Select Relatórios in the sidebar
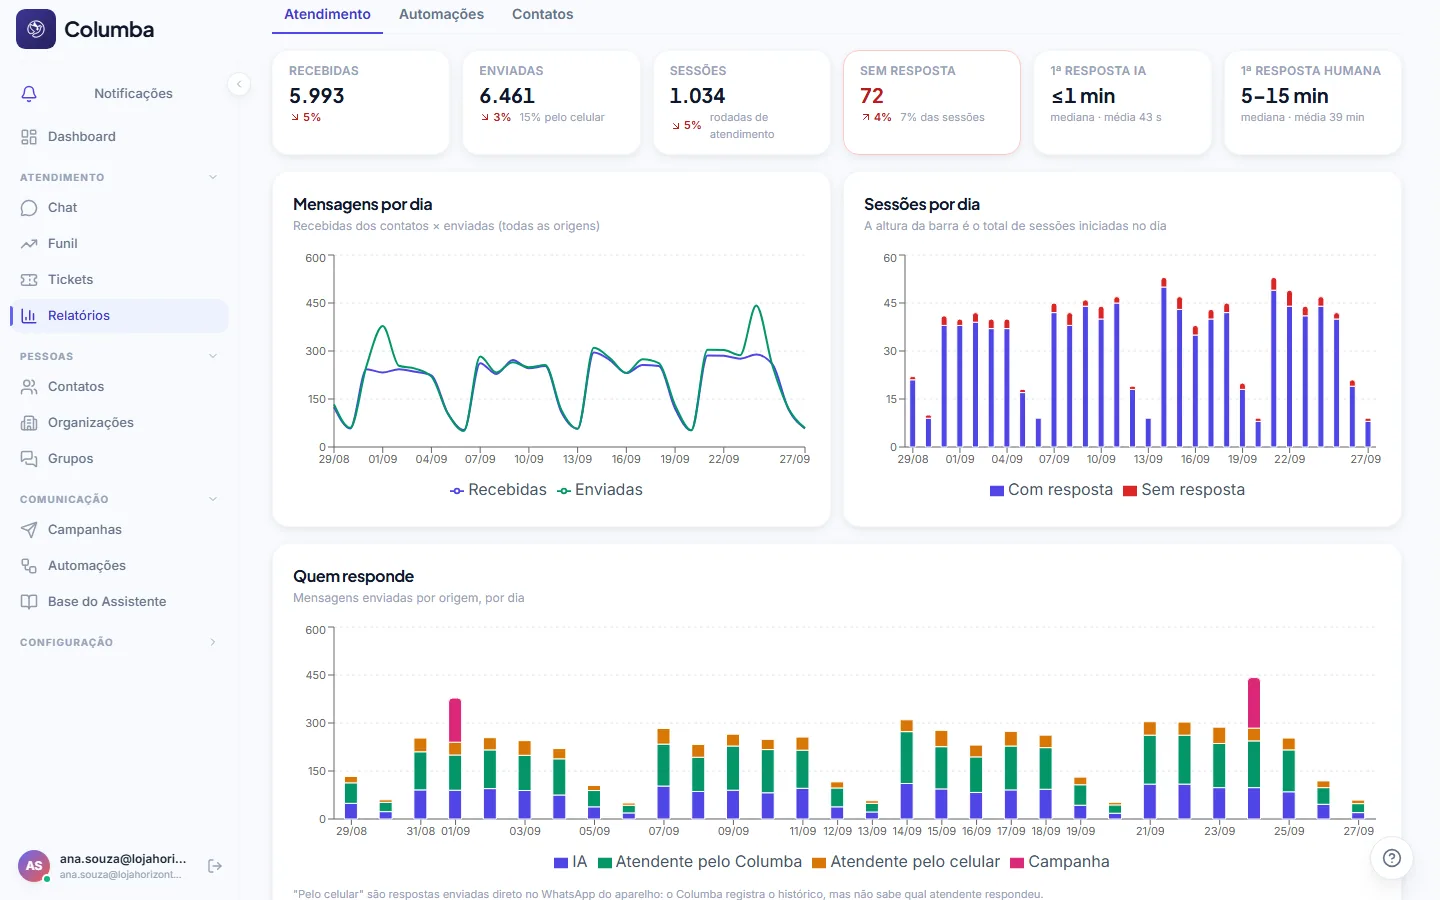The image size is (1440, 900). [119, 316]
